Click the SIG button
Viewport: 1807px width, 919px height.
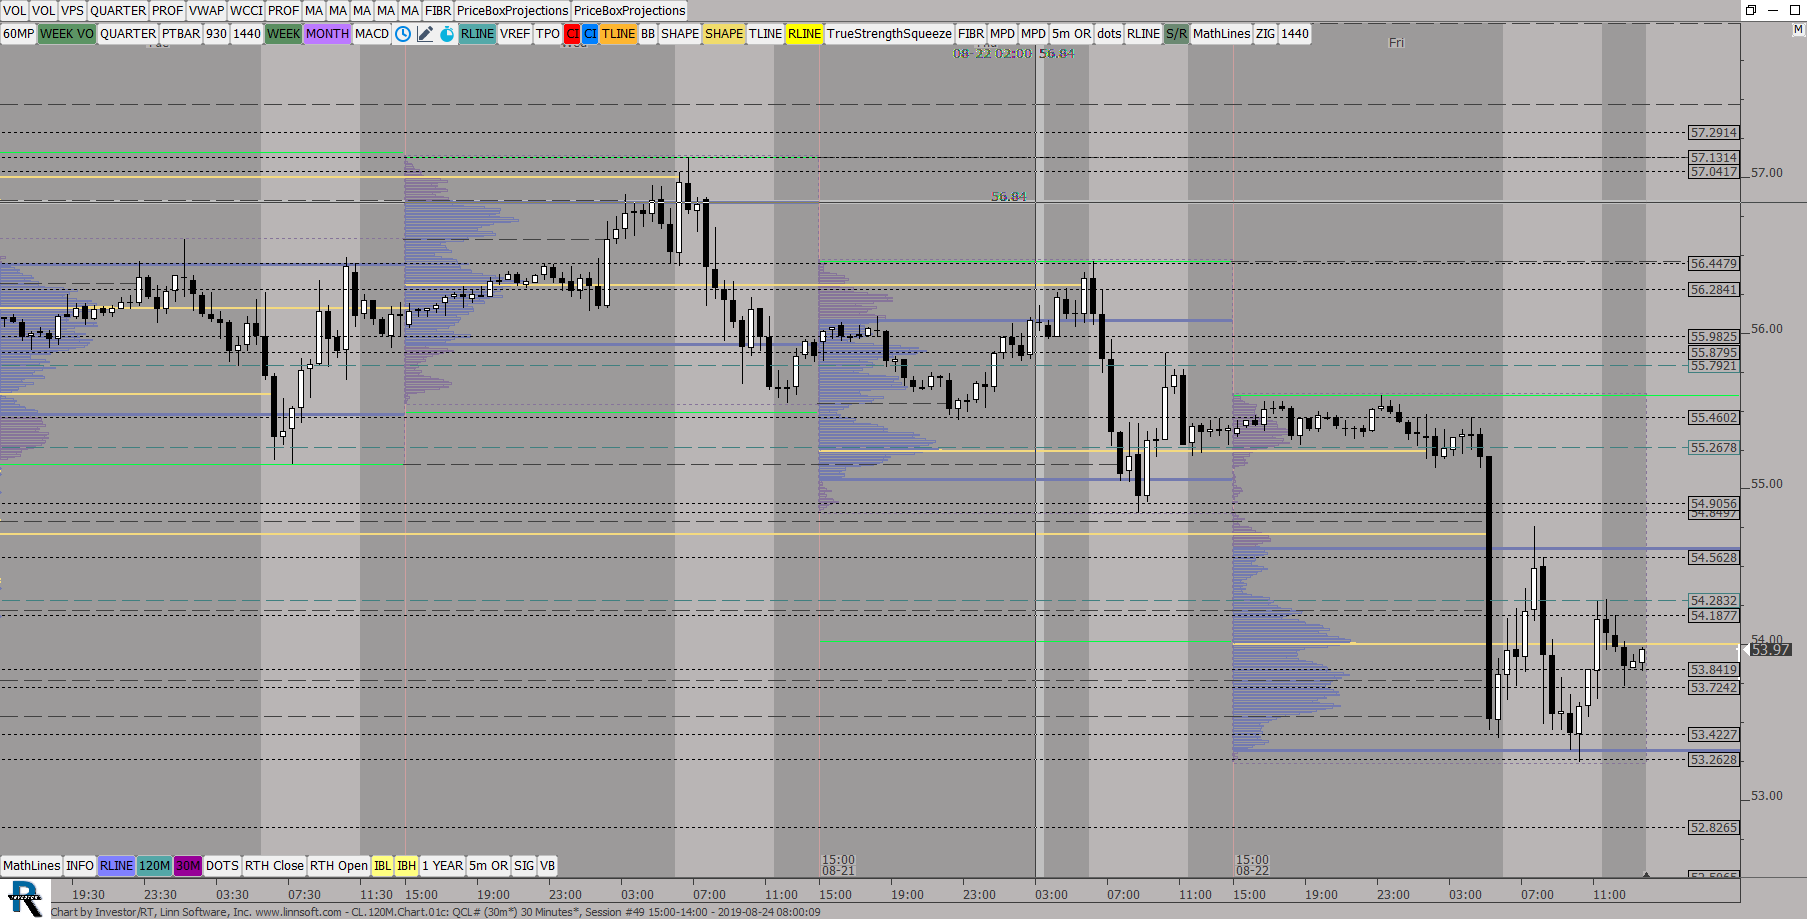[x=524, y=866]
